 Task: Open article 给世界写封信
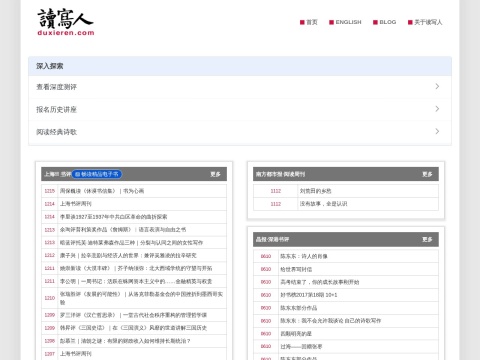296,269
